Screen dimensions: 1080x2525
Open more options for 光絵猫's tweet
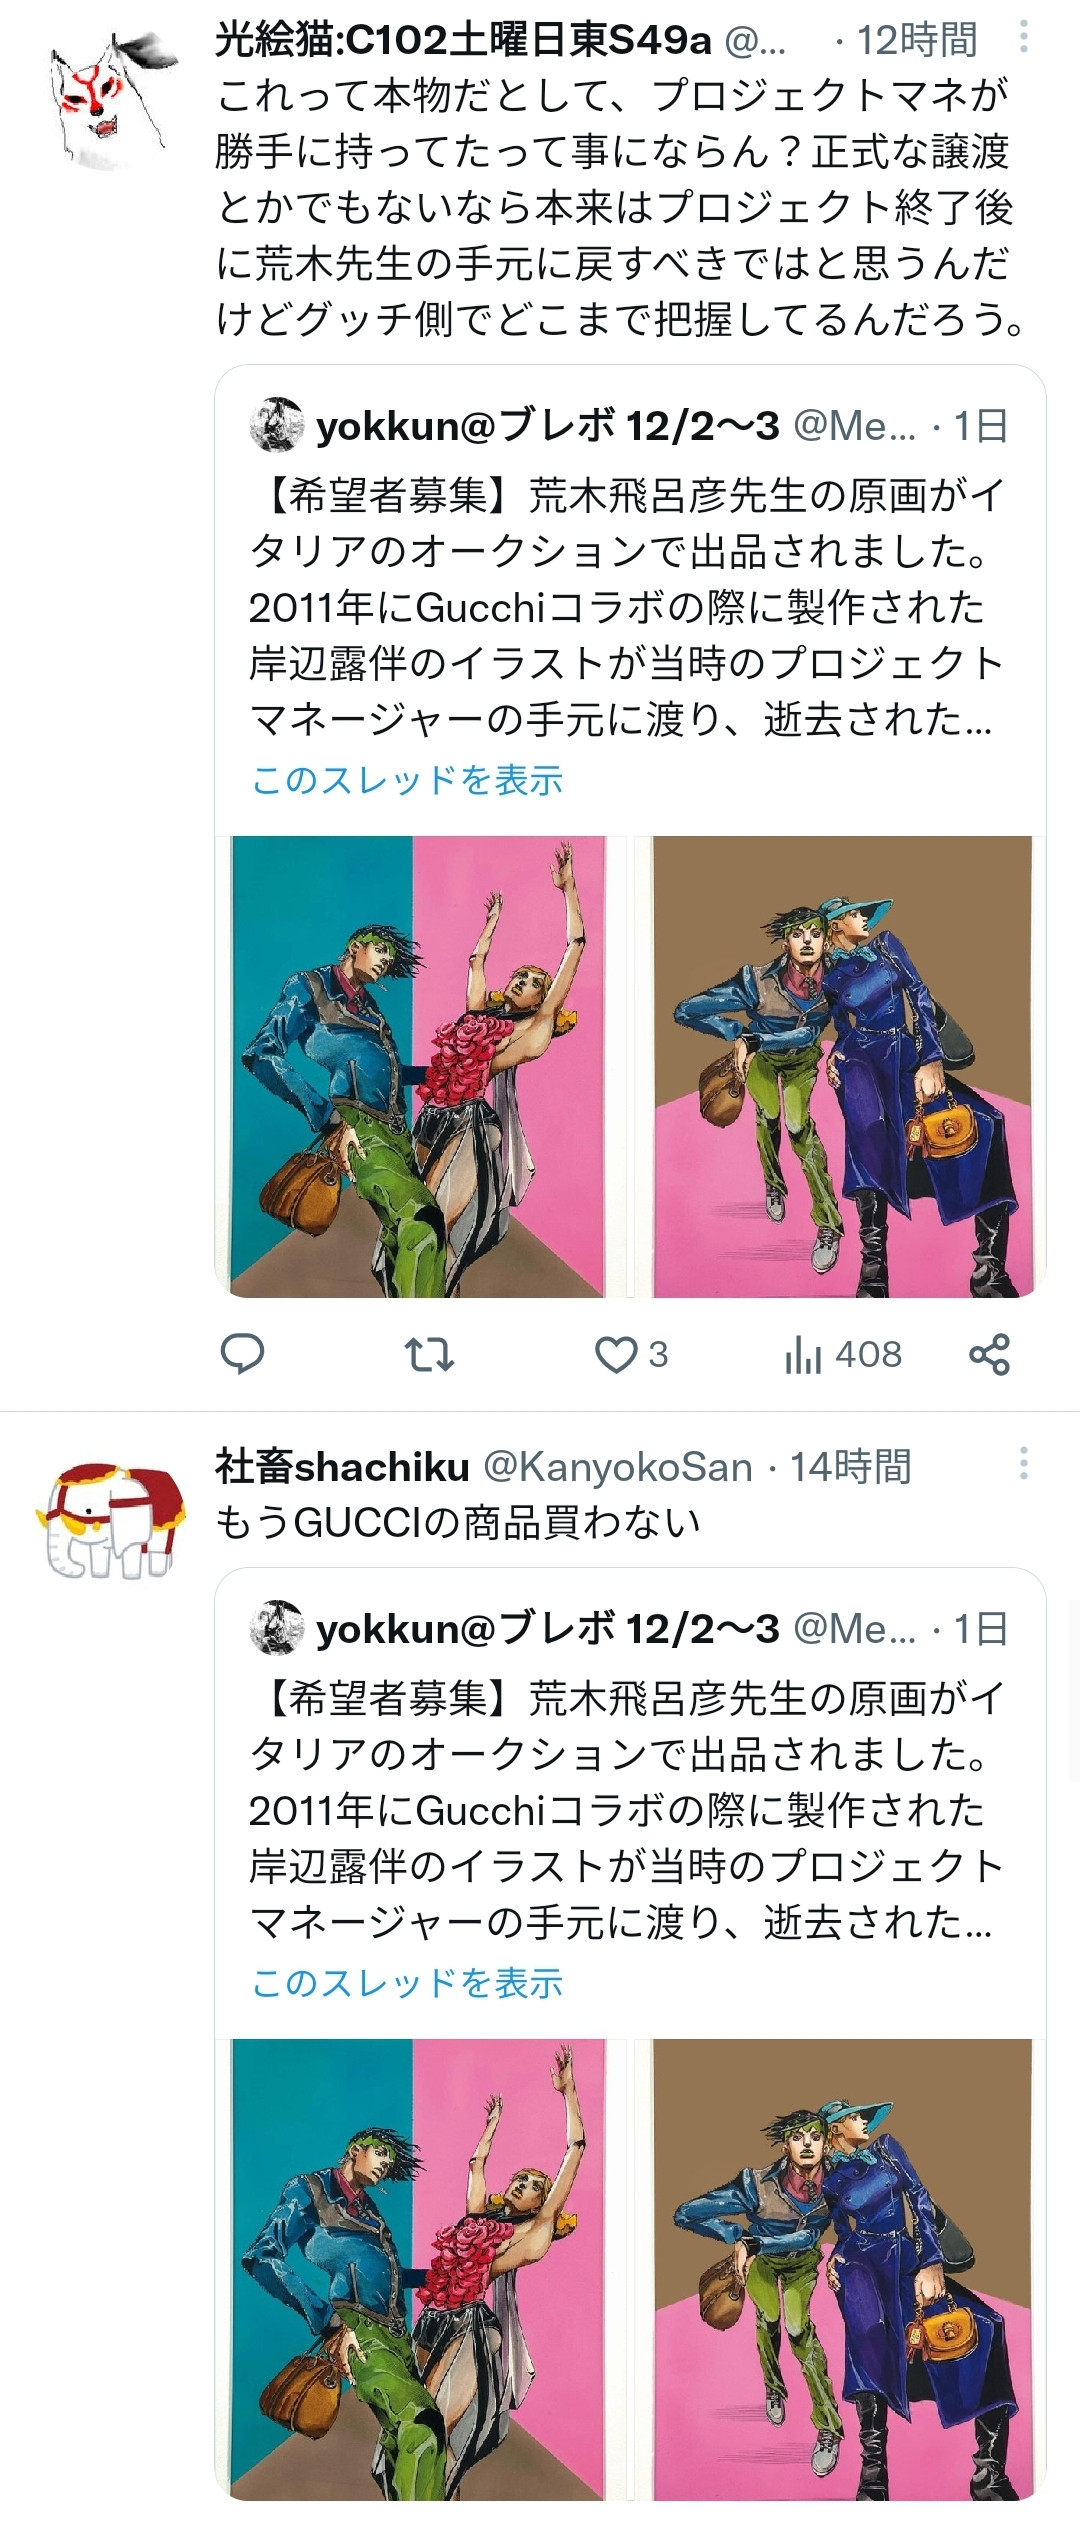1023,38
